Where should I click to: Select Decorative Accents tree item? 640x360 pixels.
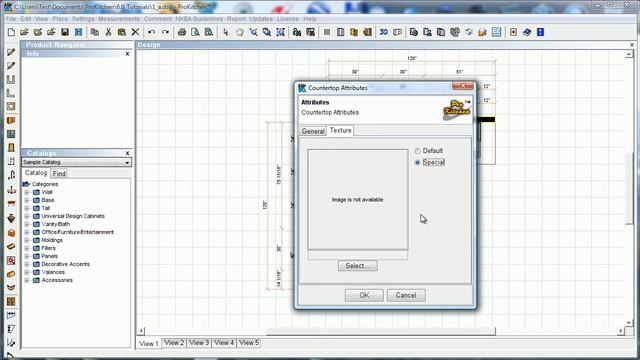coord(65,264)
